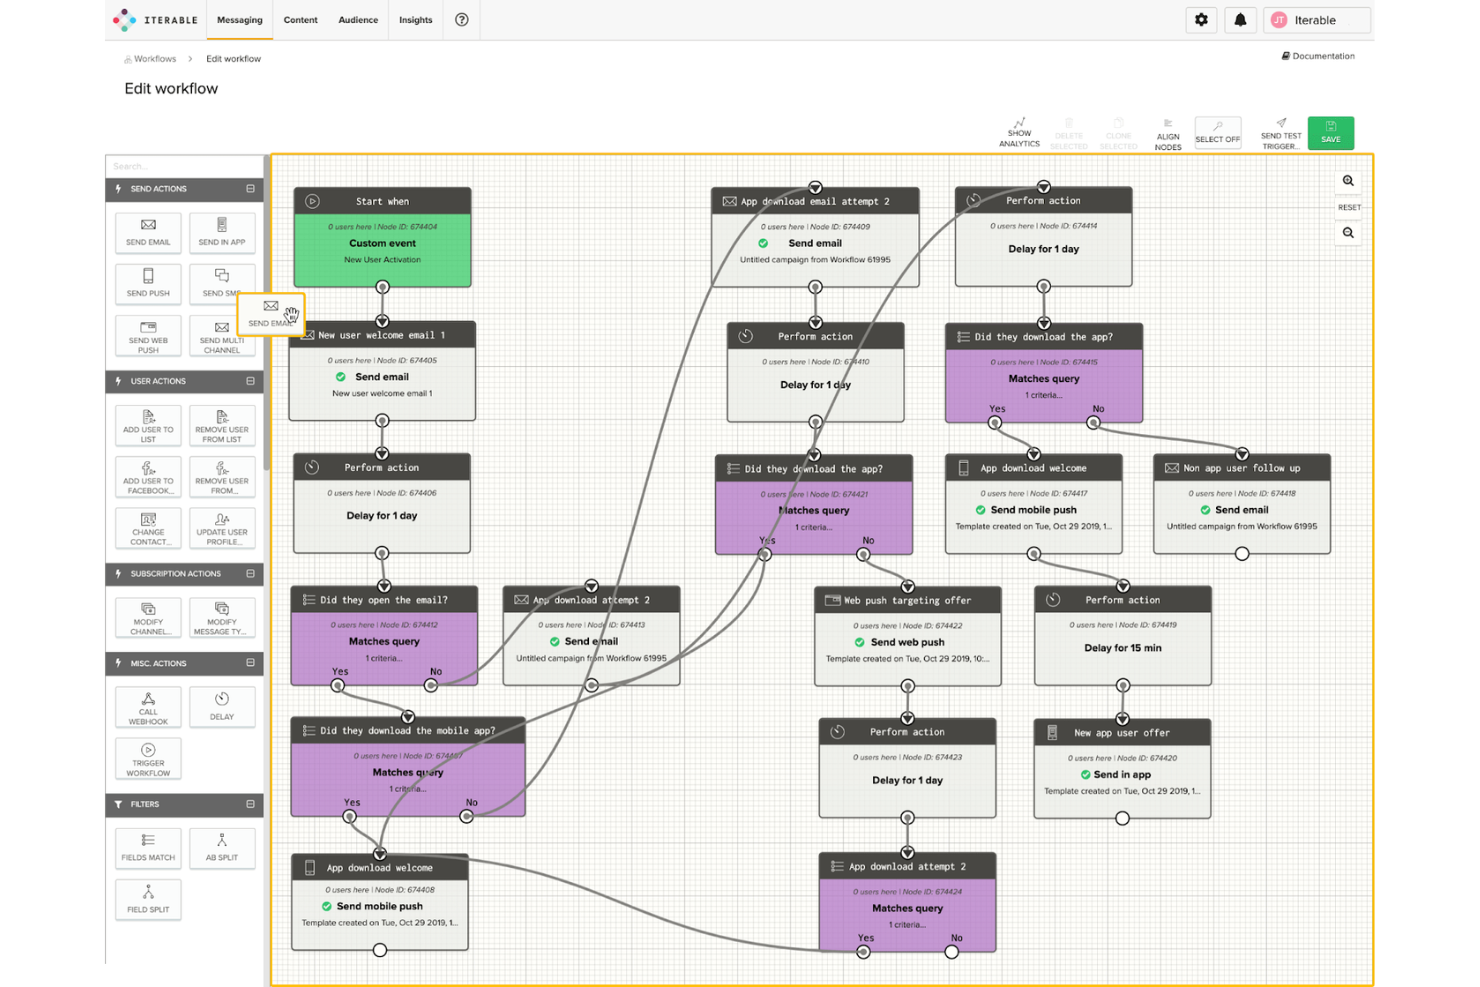Click Send Test Trigger toolbar item

(1281, 134)
